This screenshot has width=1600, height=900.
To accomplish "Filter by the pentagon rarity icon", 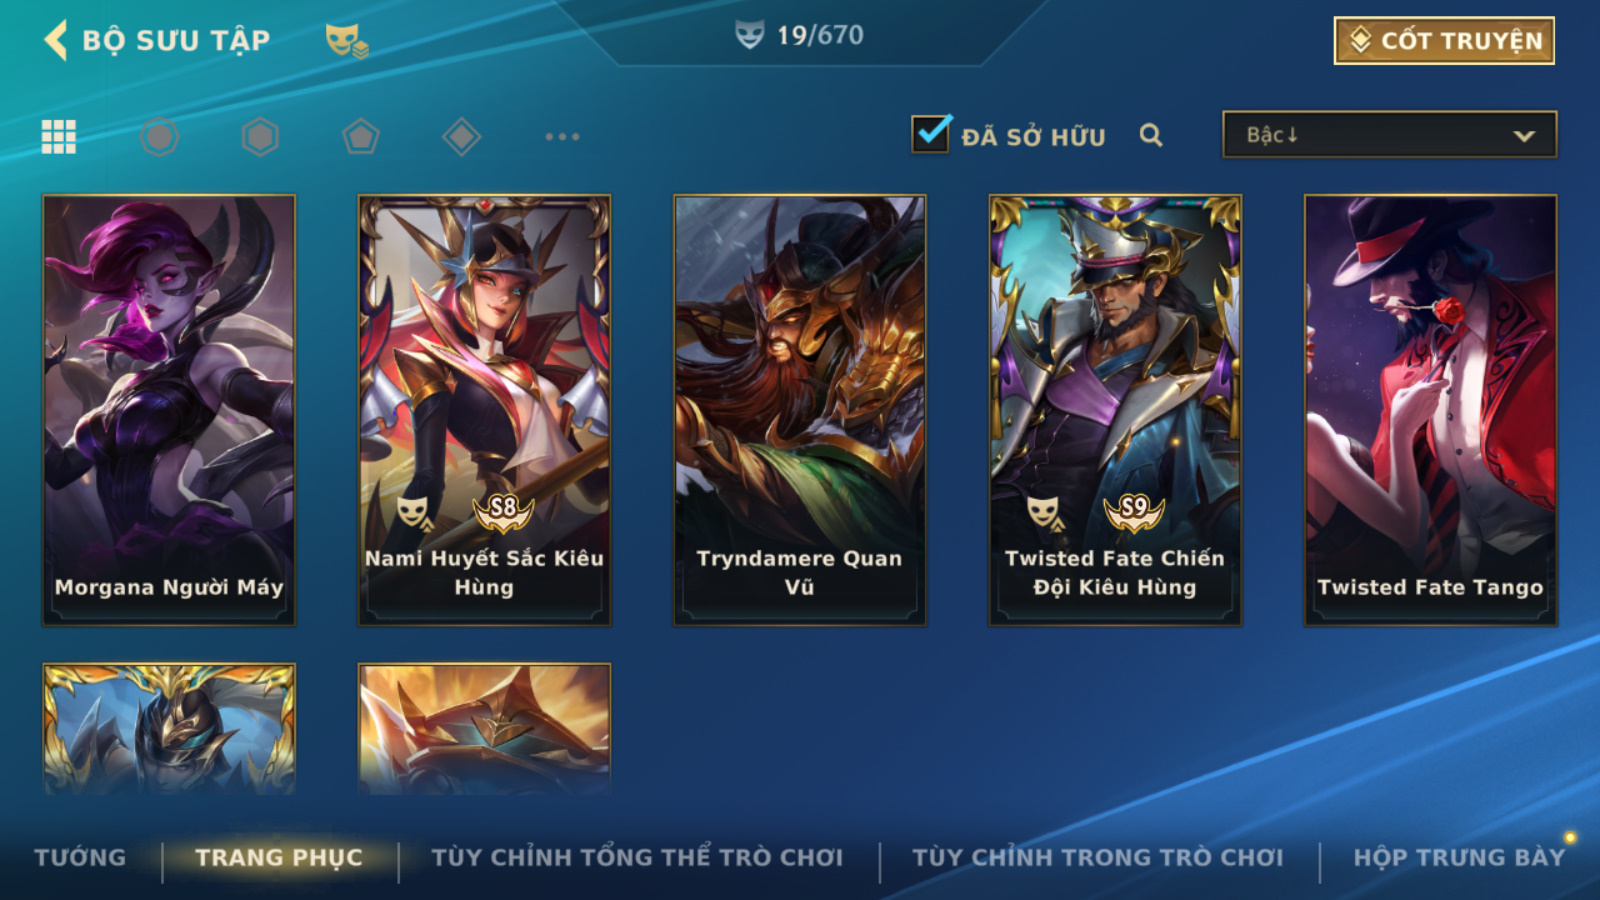I will pyautogui.click(x=361, y=136).
